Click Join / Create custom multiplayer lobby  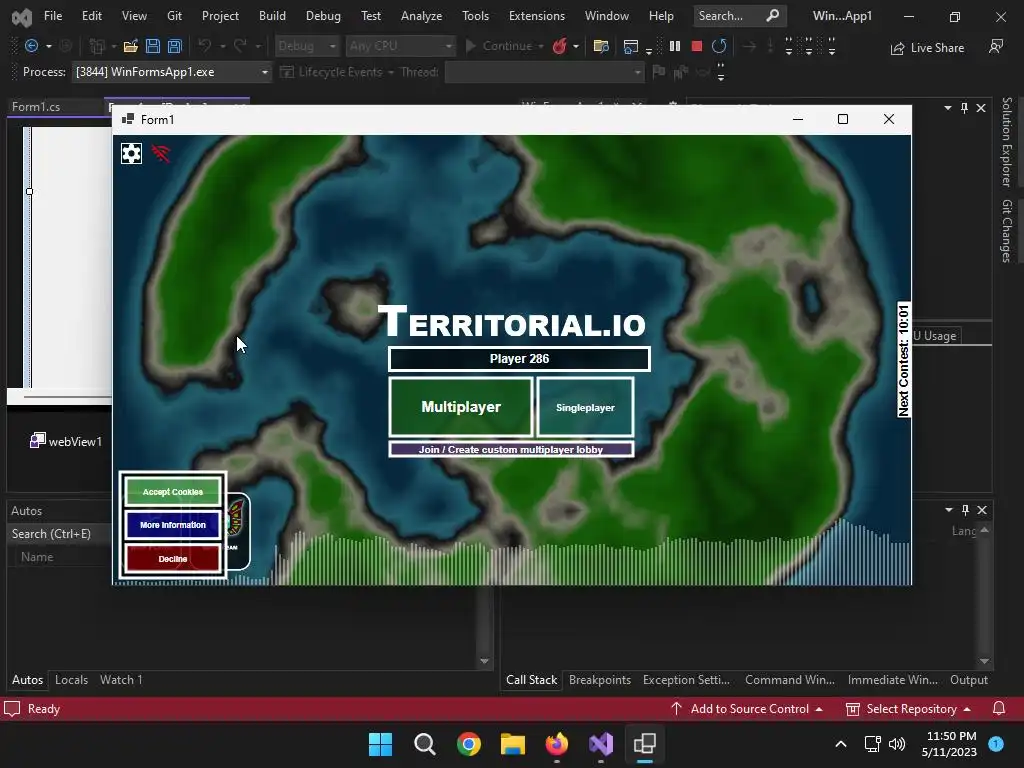click(x=511, y=449)
